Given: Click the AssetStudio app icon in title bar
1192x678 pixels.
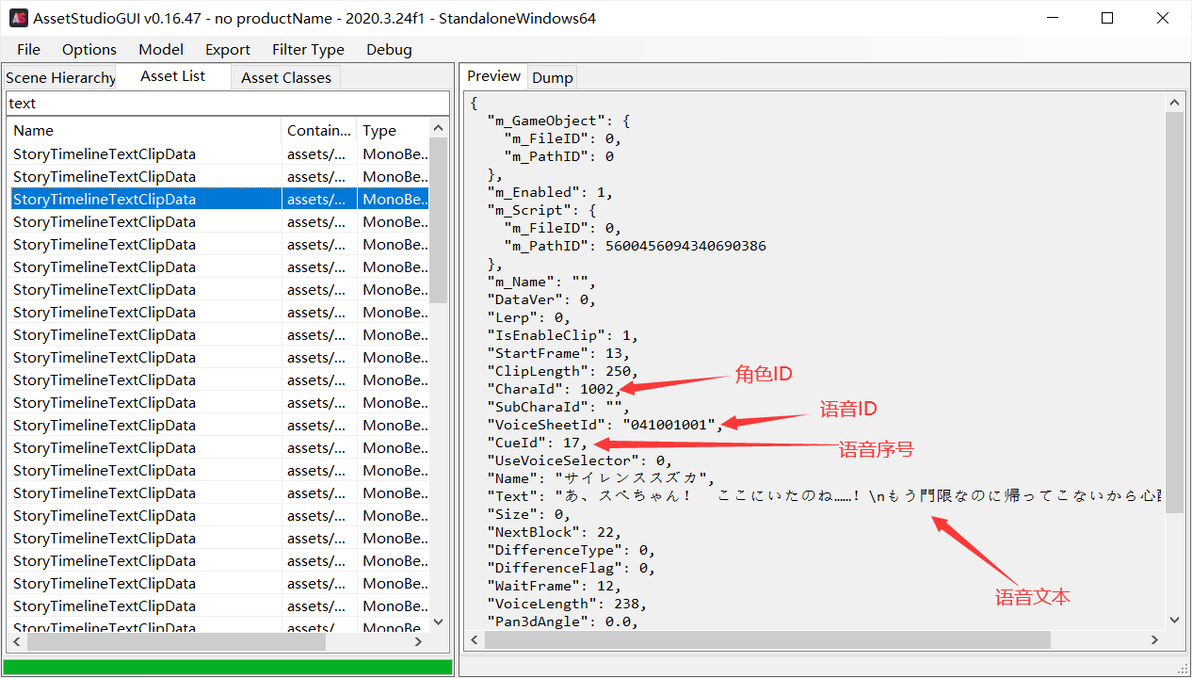Looking at the screenshot, I should 18,17.
